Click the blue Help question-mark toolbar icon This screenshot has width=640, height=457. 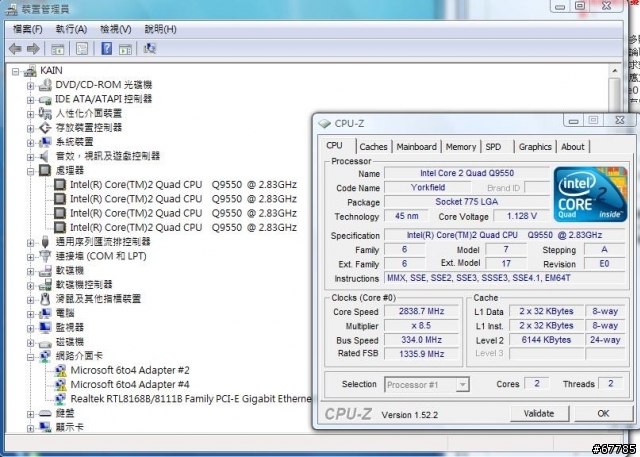[x=107, y=49]
